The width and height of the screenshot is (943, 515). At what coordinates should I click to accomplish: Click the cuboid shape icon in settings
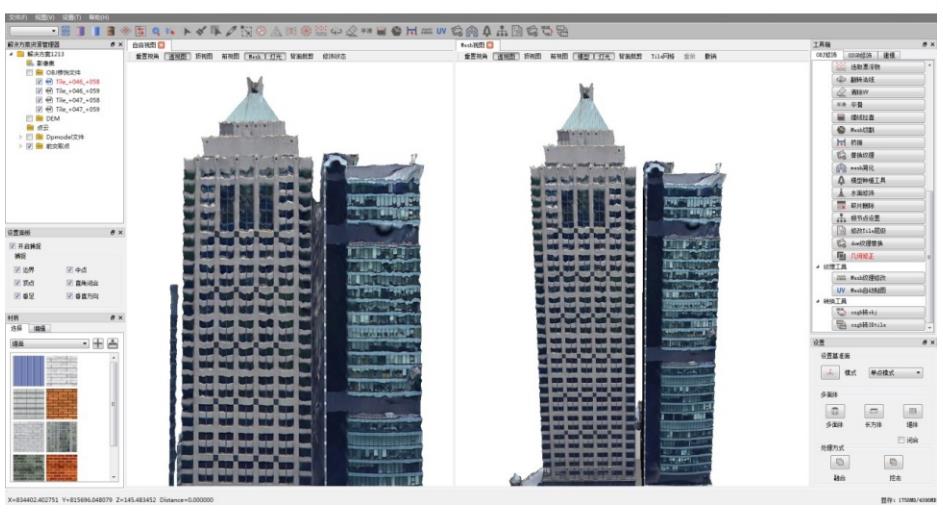click(873, 412)
